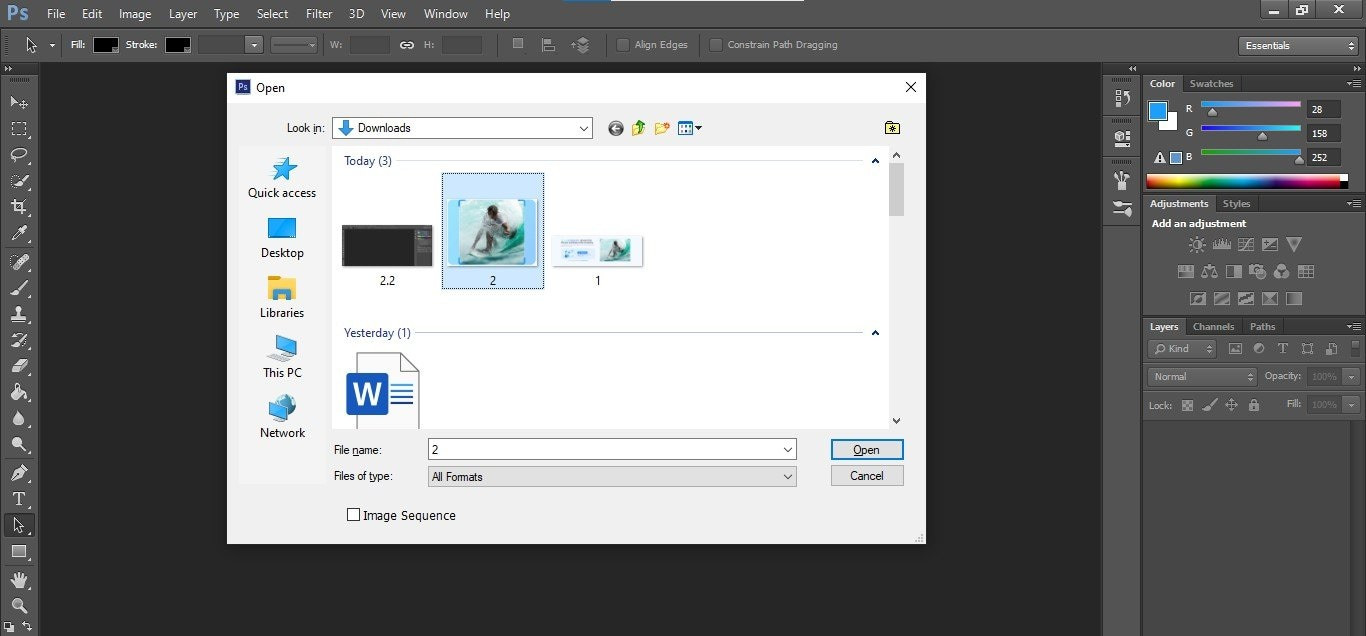The image size is (1366, 636).
Task: Toggle pixel layer filter in Layers
Action: click(x=1235, y=349)
